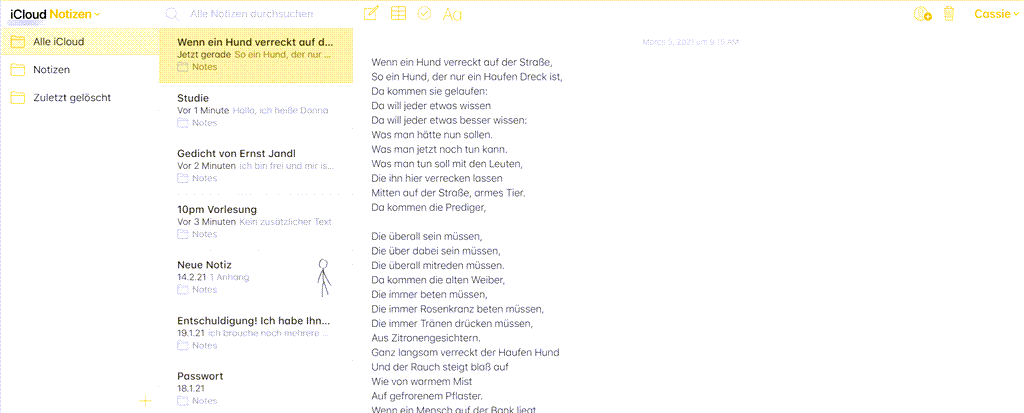Click line 'Die überall mitreden müssen.'

438,265
